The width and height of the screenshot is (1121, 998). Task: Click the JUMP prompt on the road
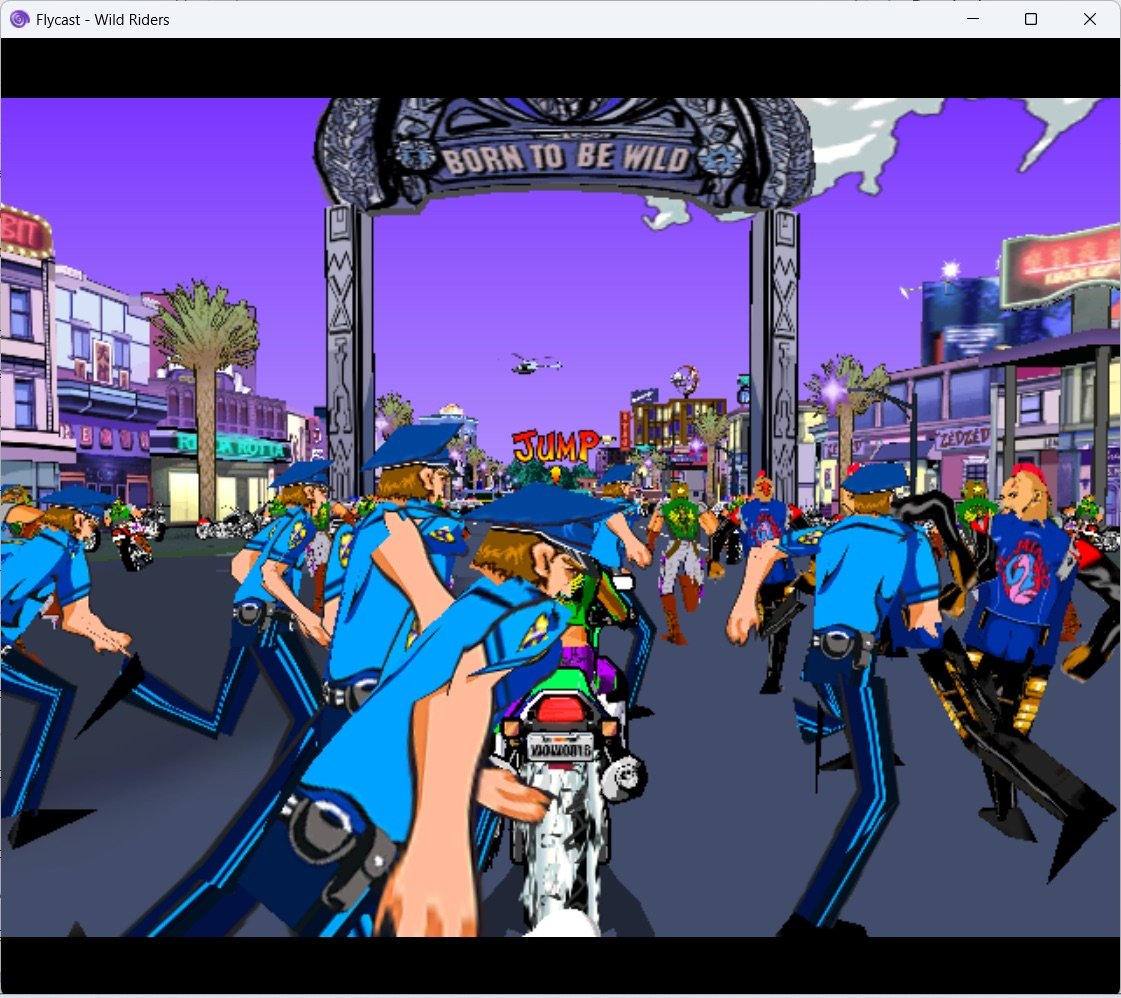[554, 444]
